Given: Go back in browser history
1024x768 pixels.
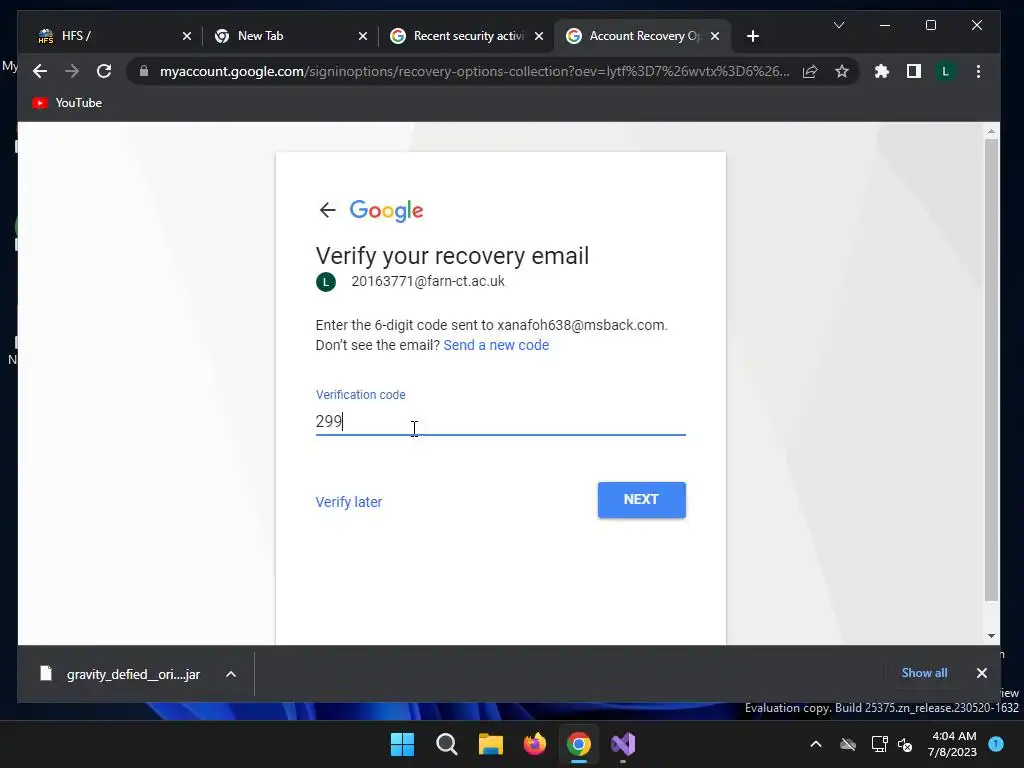Looking at the screenshot, I should [40, 71].
